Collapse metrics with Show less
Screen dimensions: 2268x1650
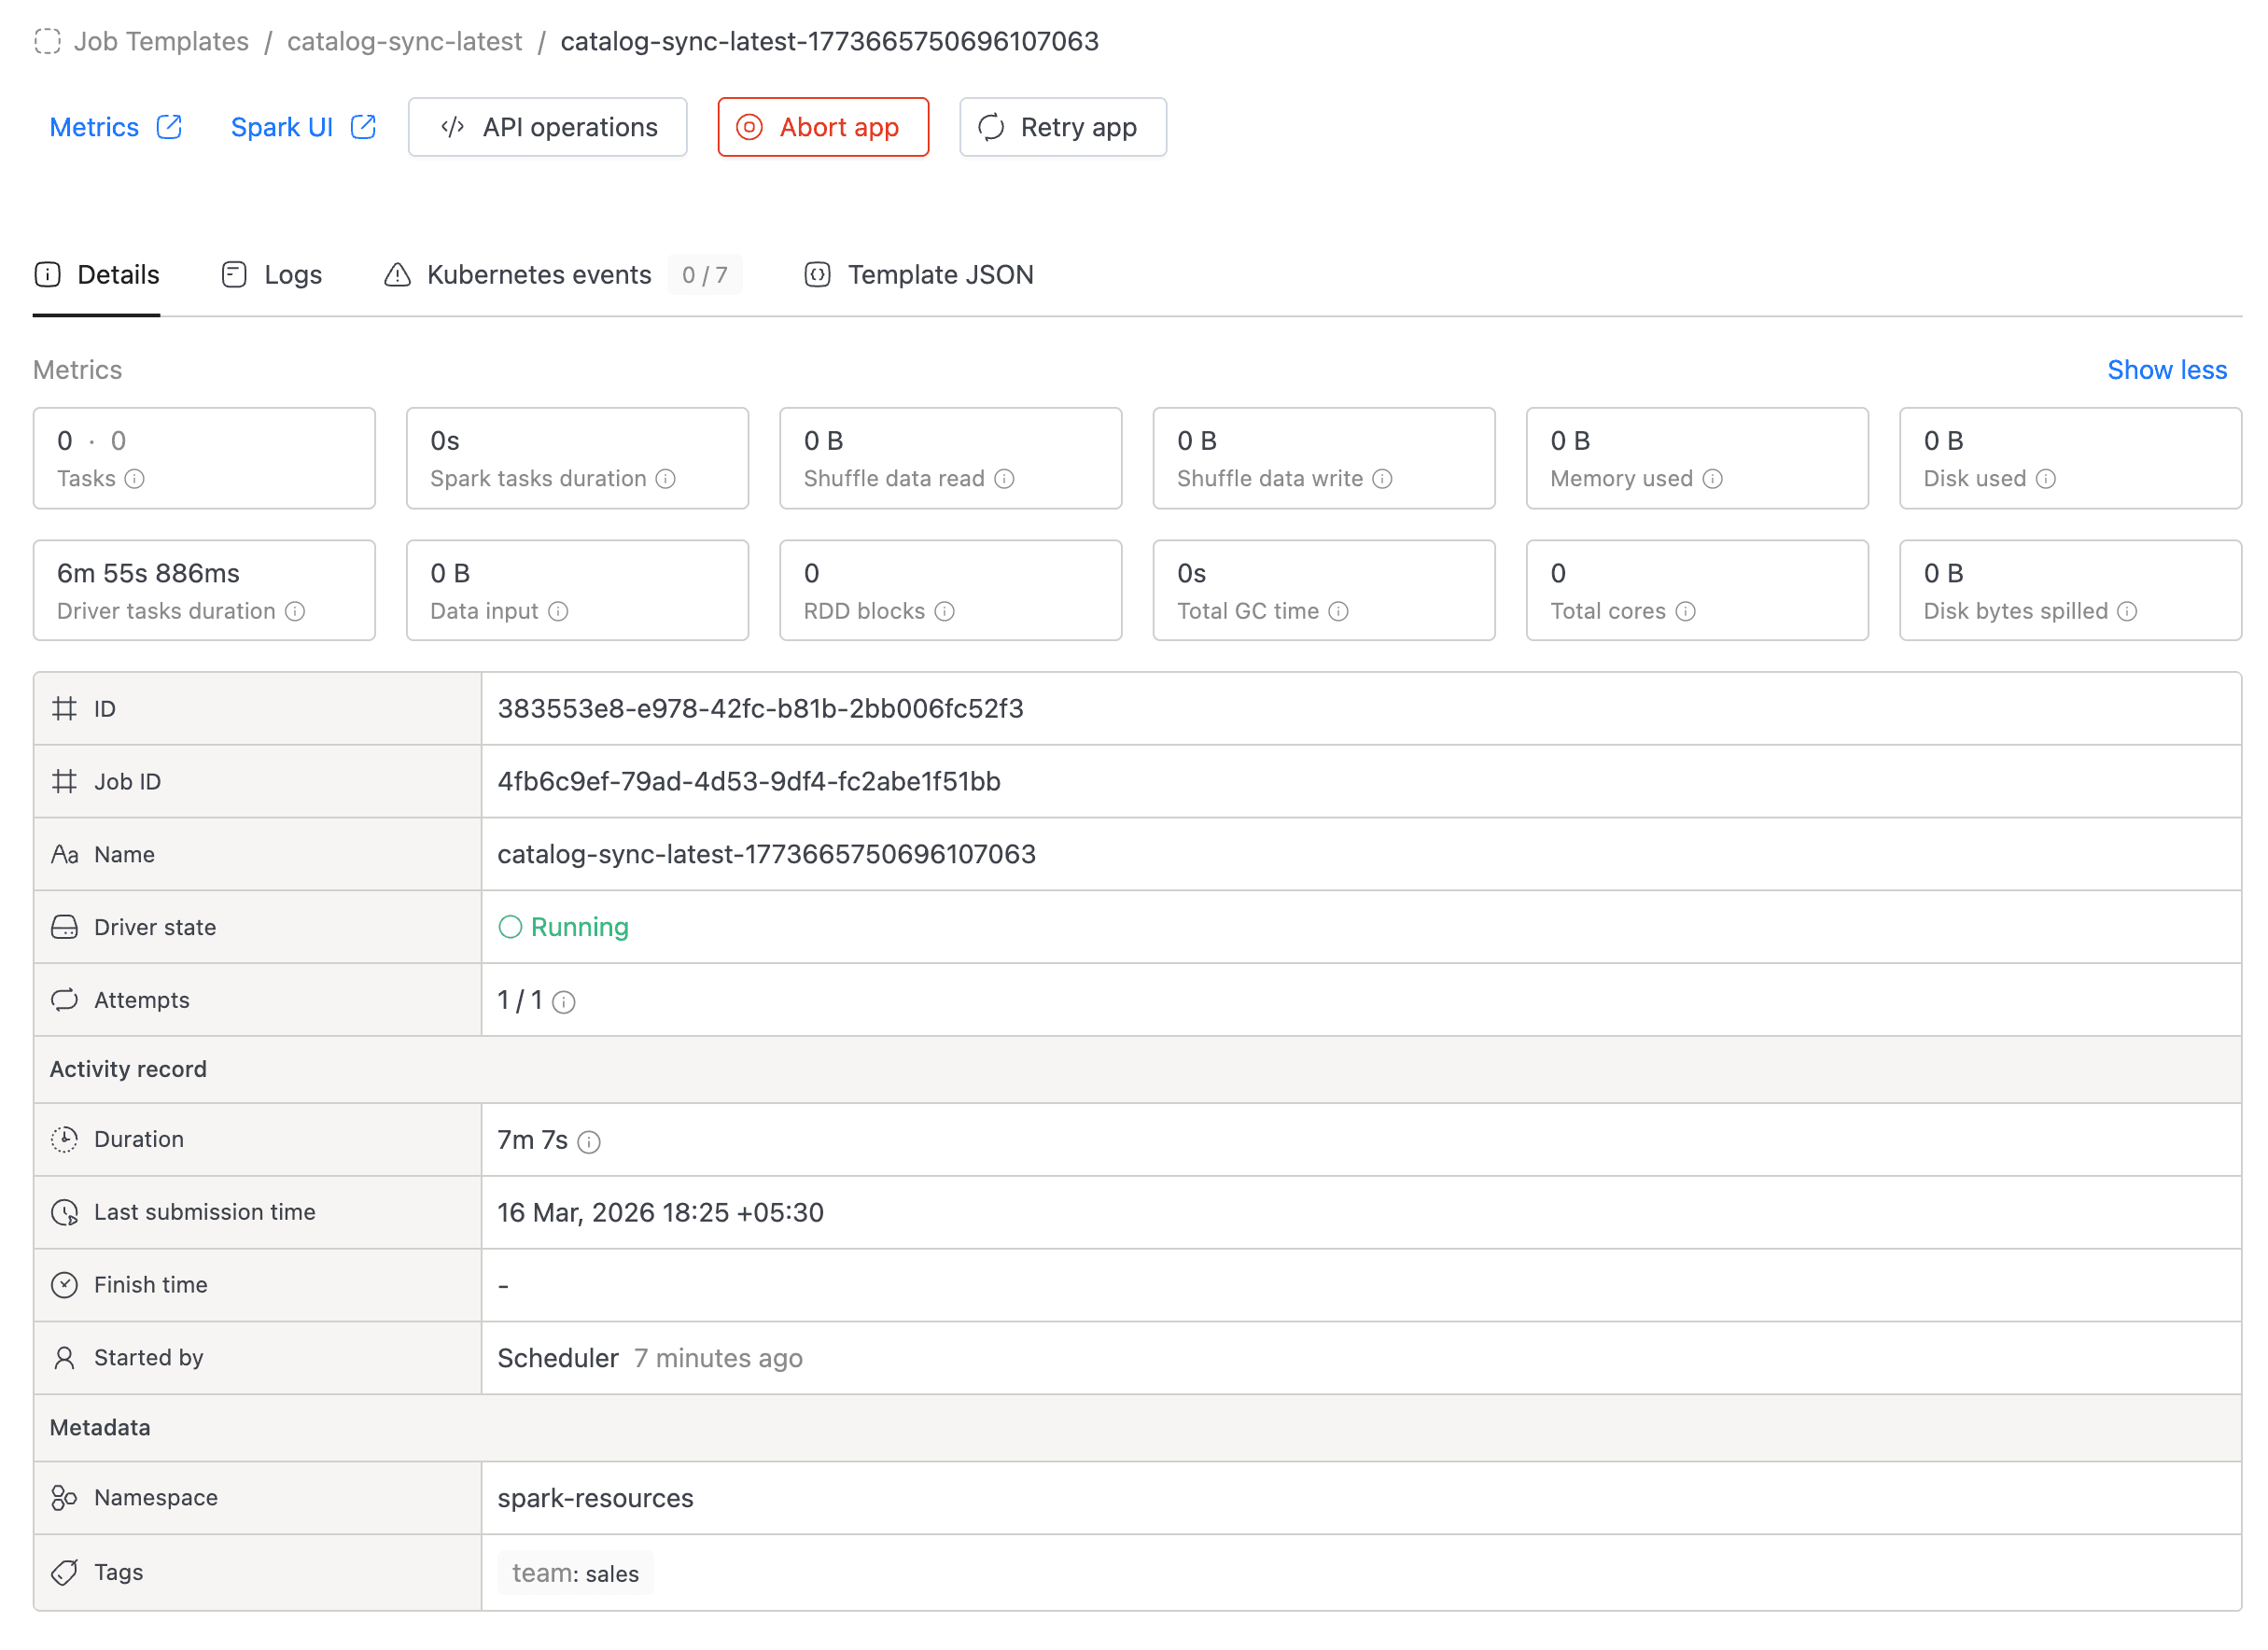tap(2166, 370)
